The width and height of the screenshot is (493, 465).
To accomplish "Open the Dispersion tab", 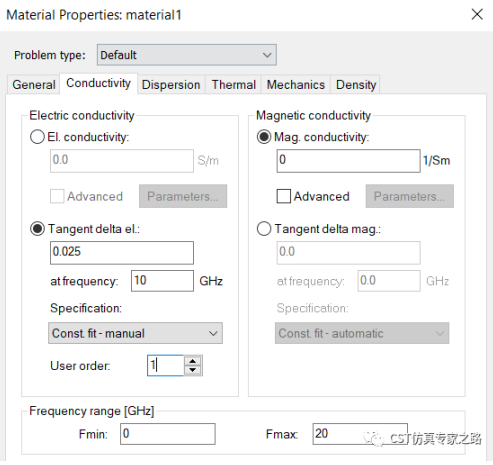I will (171, 85).
